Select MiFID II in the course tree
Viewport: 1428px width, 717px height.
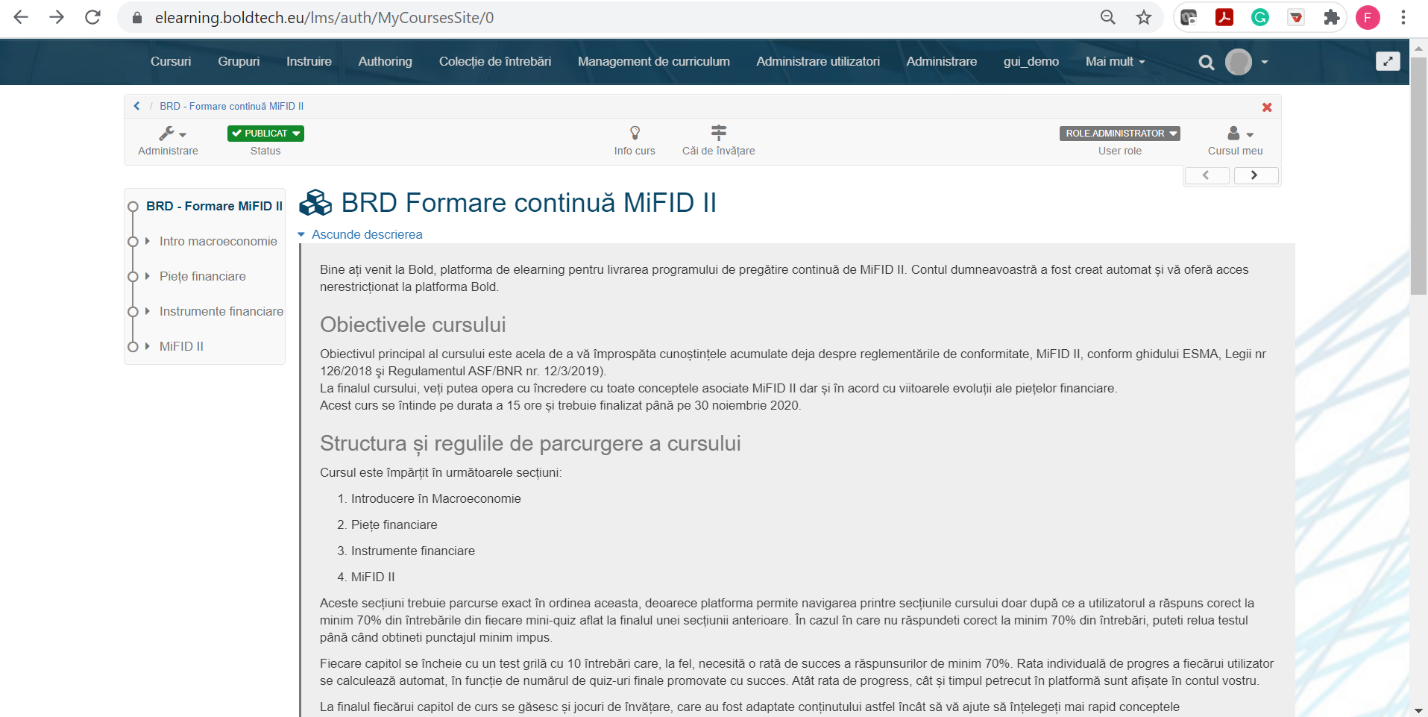click(181, 346)
